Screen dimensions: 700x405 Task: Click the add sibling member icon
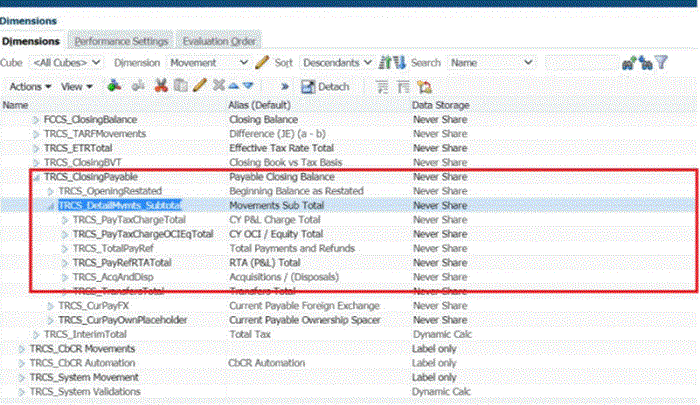click(138, 86)
